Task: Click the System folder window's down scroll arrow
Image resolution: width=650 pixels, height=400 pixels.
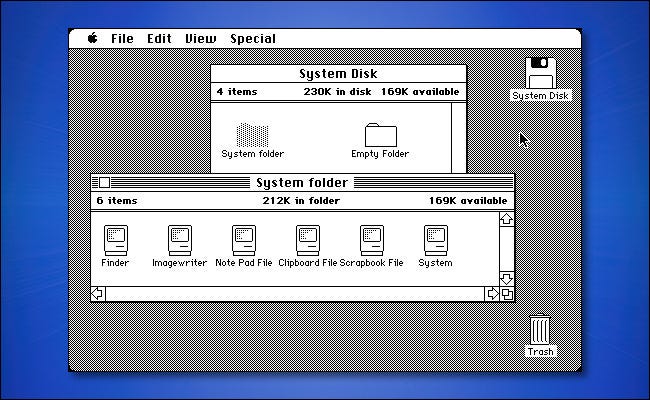Action: 505,279
